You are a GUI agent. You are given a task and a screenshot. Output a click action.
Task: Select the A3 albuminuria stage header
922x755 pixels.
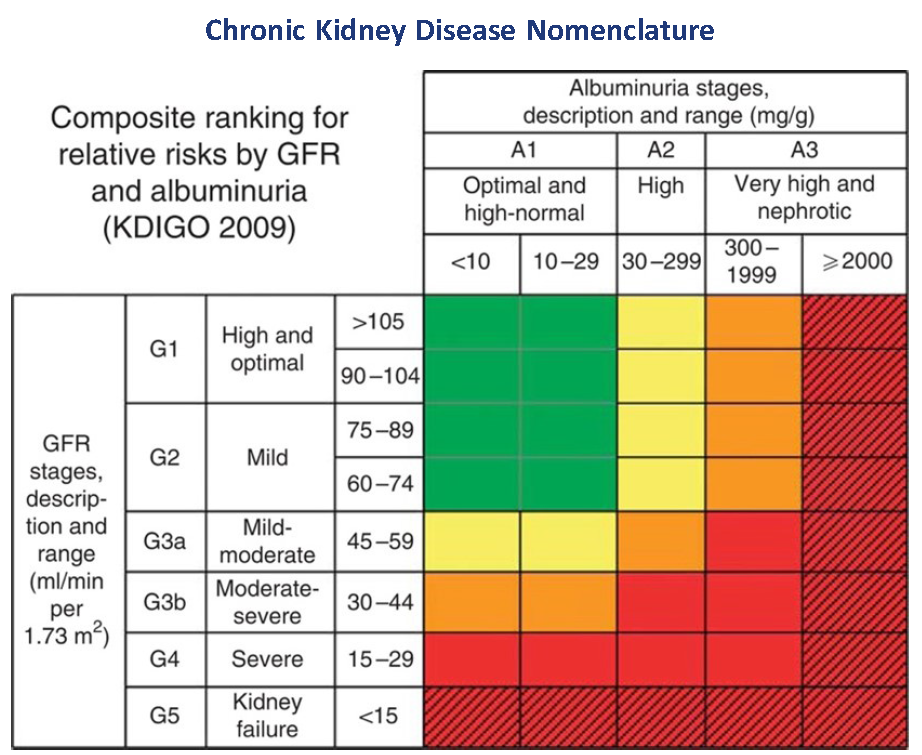[x=804, y=150]
